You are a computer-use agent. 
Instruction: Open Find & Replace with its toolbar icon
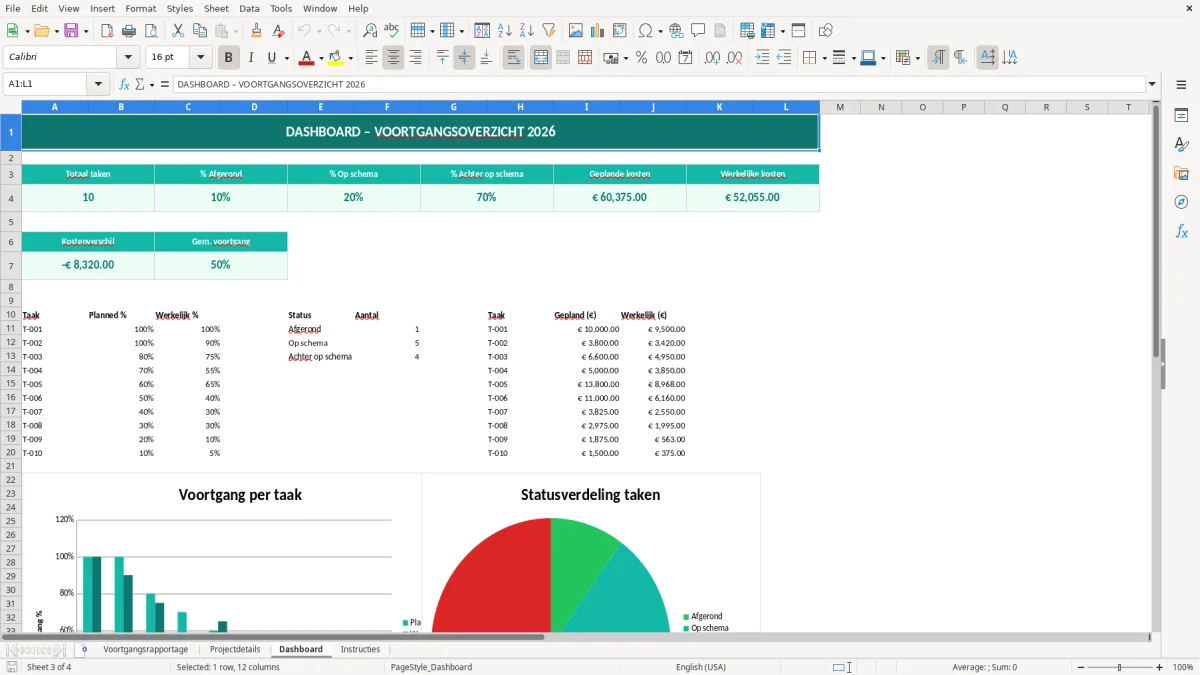point(370,31)
